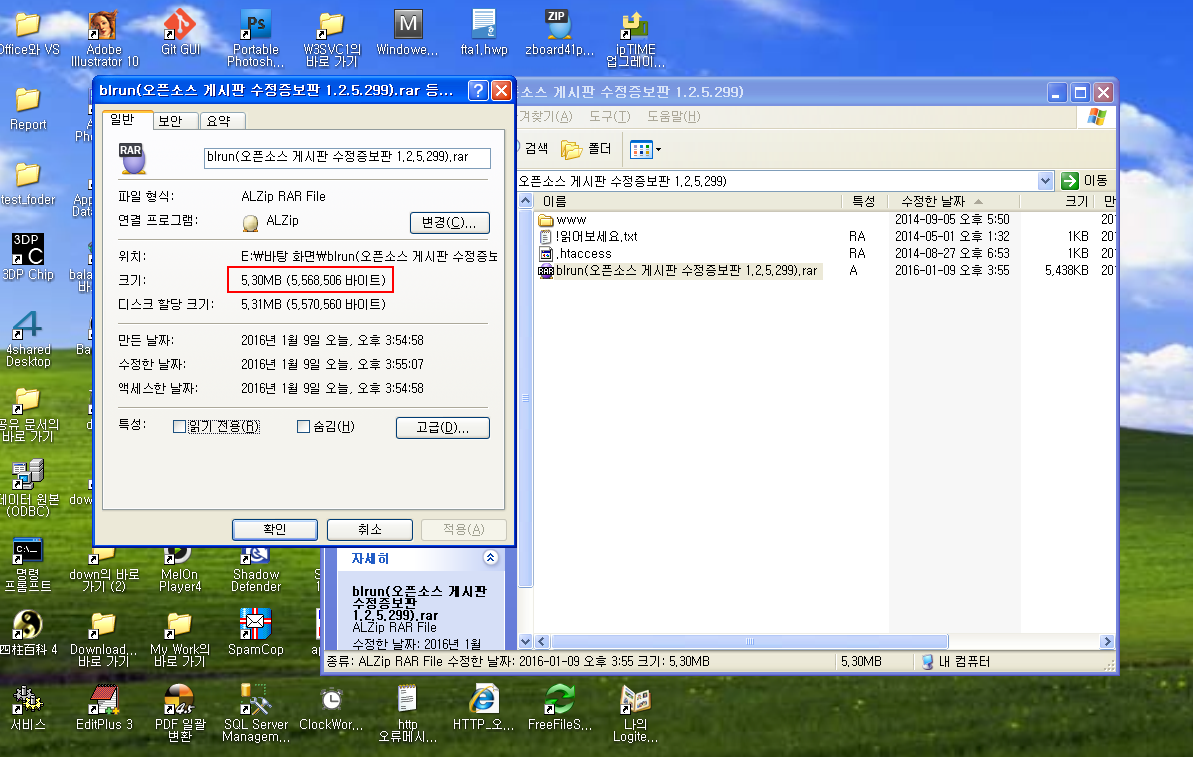
Task: Toggle the 읽기 전용 (Read-only) checkbox
Action: (x=180, y=427)
